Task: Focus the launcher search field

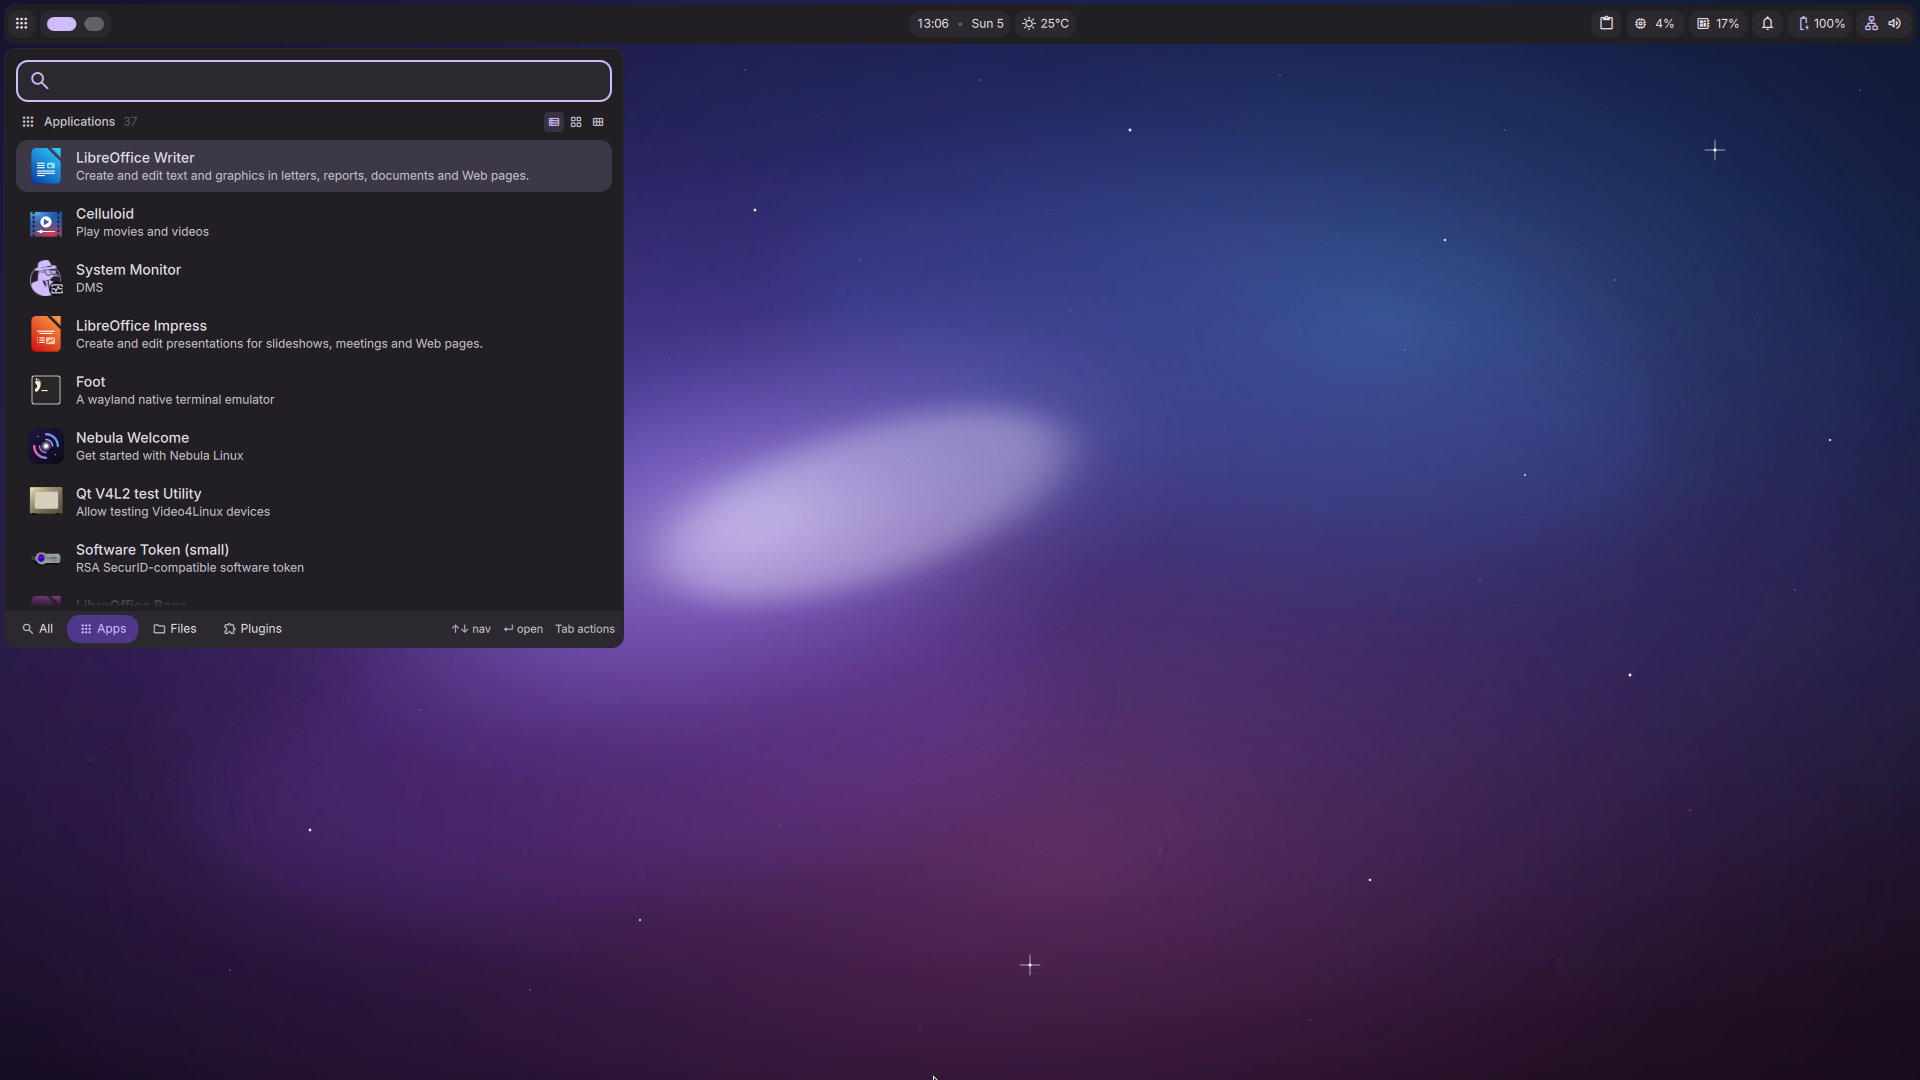Action: (314, 81)
